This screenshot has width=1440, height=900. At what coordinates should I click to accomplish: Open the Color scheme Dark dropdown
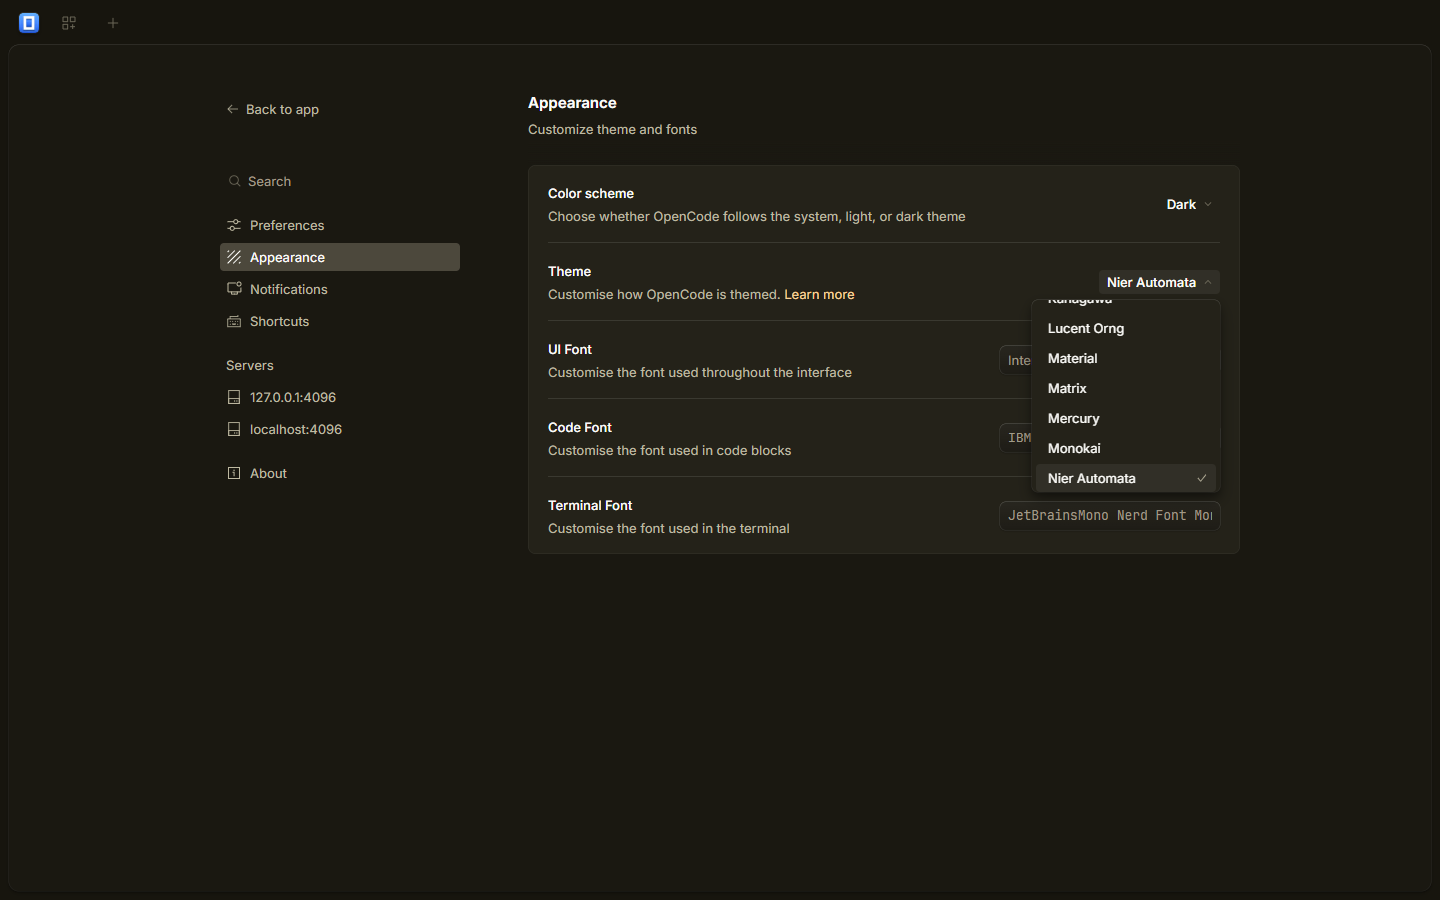1189,204
